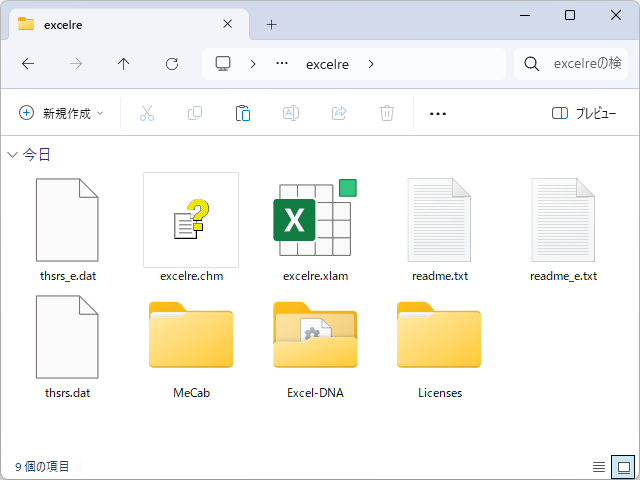
Task: Select the excelre.chm help file icon
Action: 191,220
